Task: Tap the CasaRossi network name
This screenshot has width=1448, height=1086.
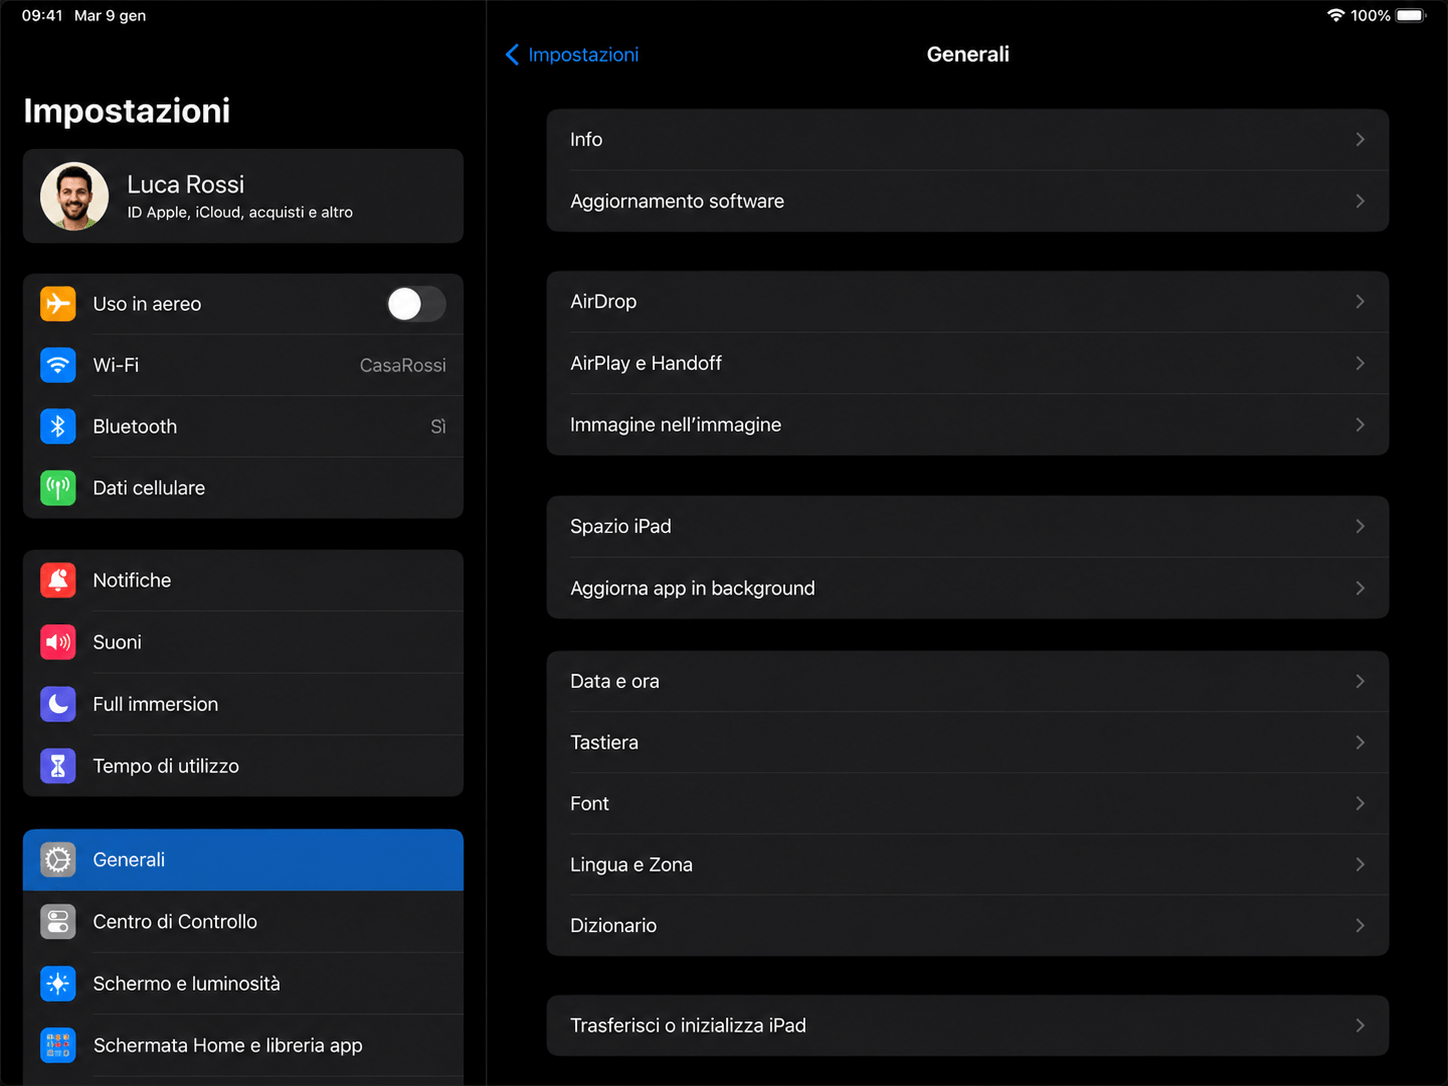Action: click(403, 366)
